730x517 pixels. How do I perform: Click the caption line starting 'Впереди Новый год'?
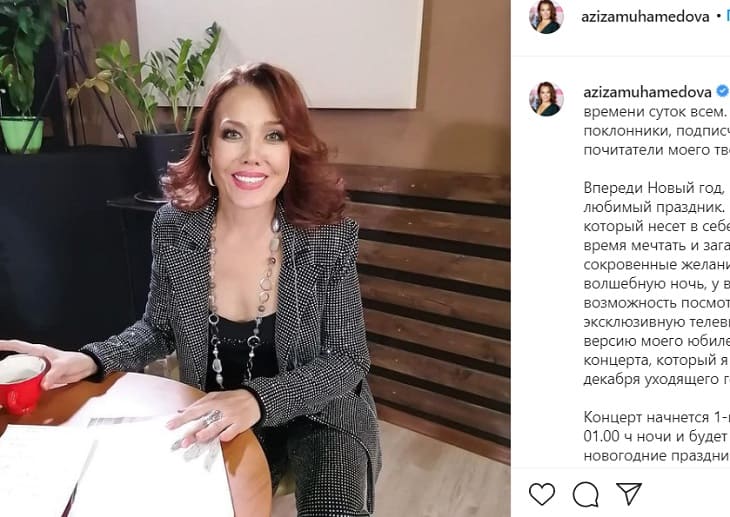coord(656,188)
